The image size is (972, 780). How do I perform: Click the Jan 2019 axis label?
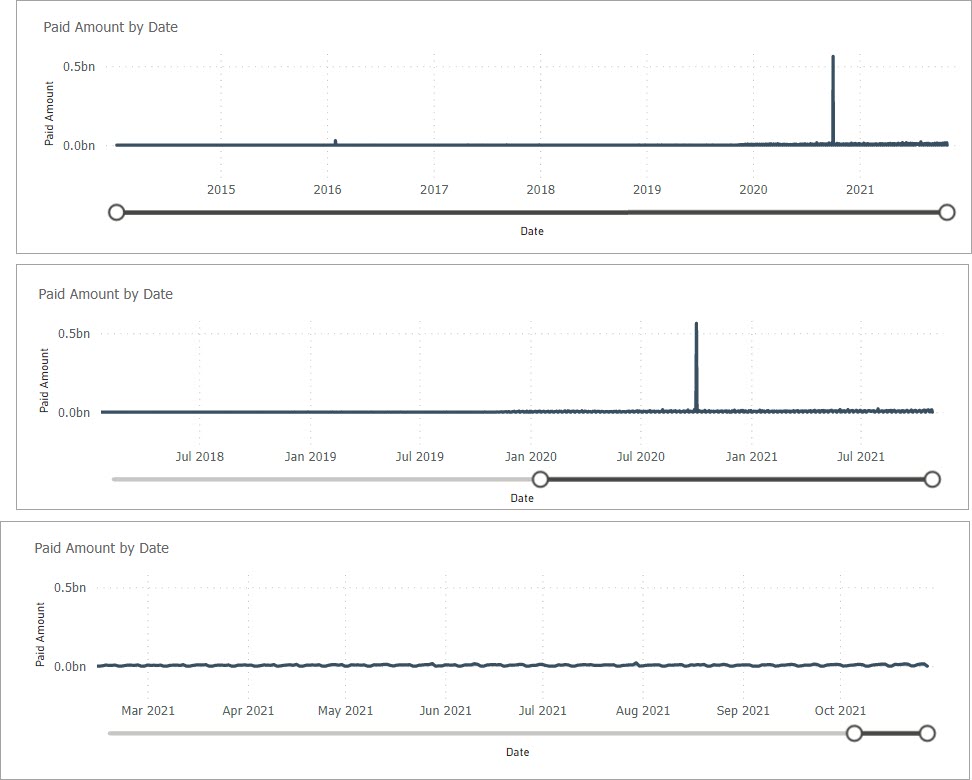[310, 457]
